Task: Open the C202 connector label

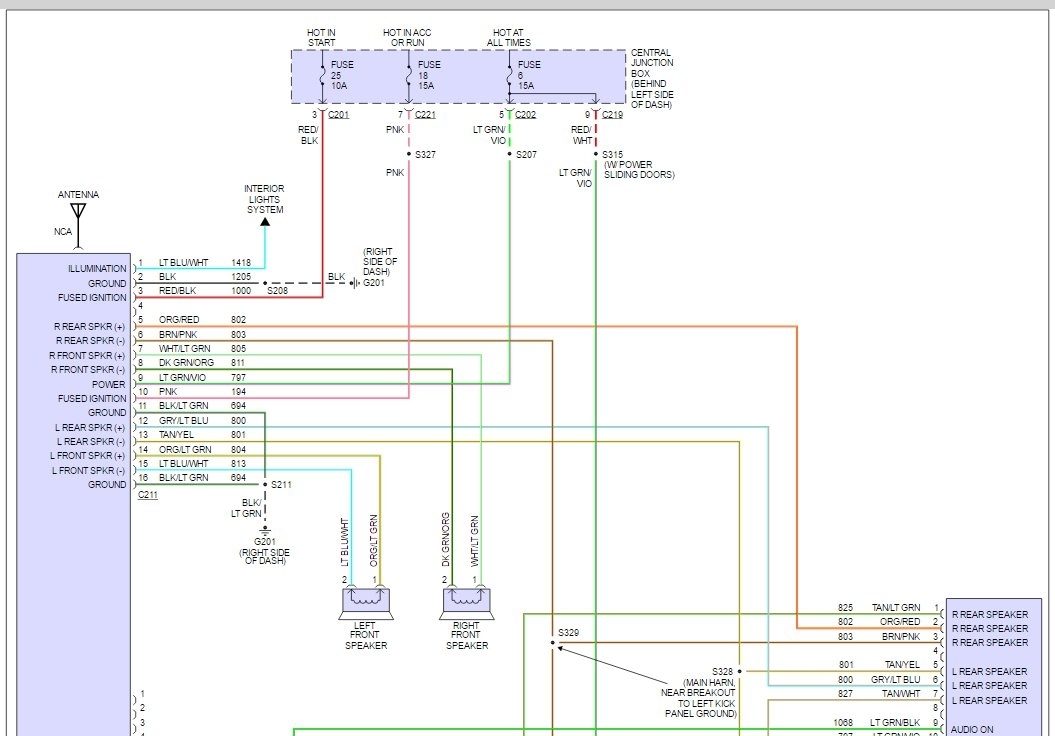Action: point(525,115)
